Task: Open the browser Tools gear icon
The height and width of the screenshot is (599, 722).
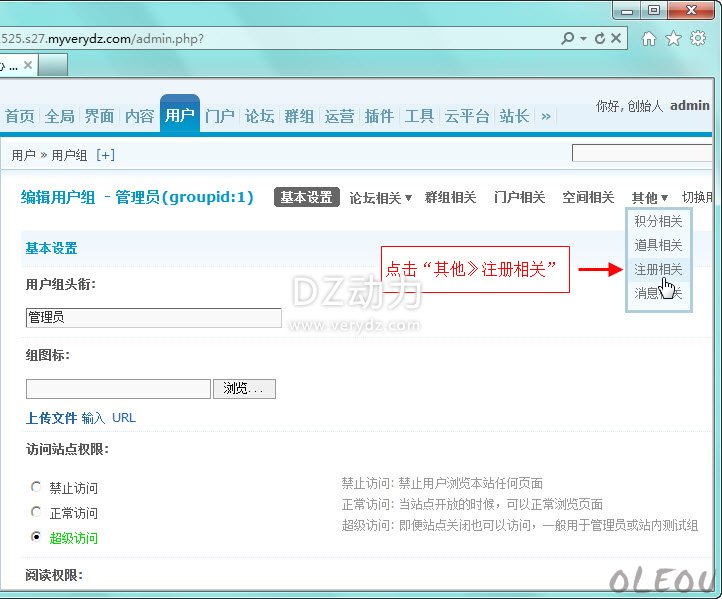Action: point(698,38)
